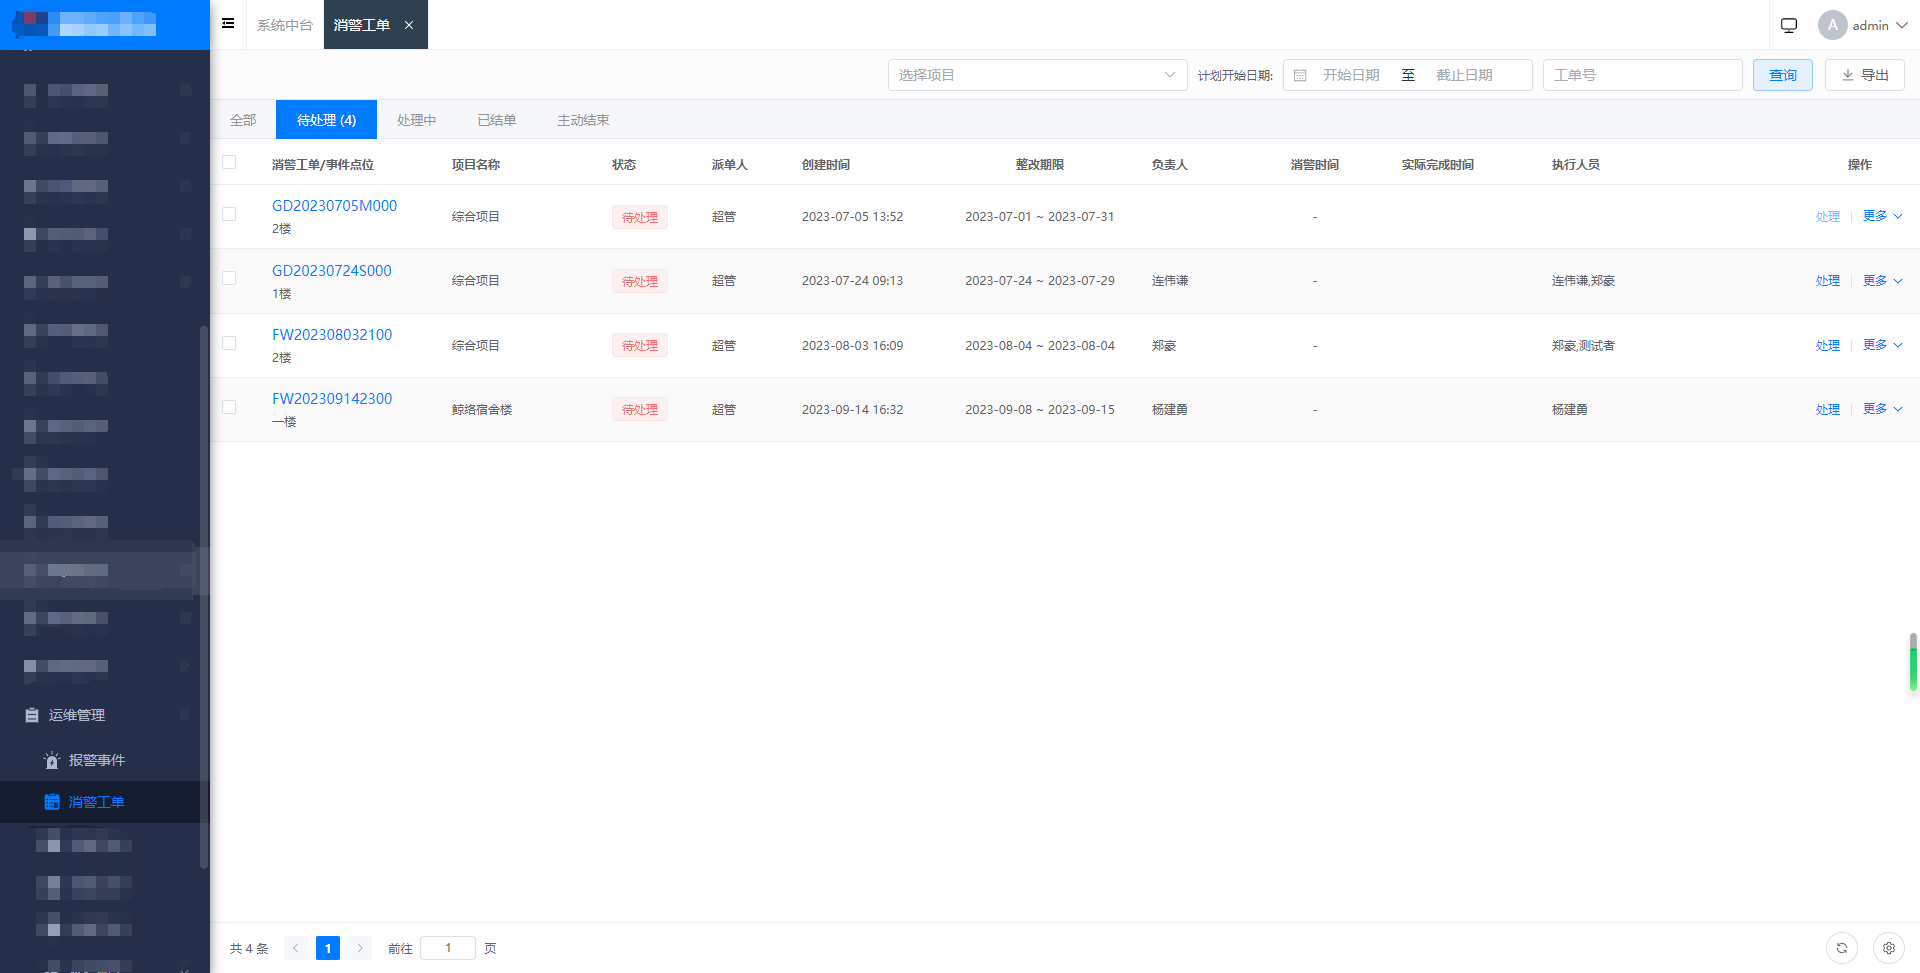
Task: Expand 更多 for FW202309142300 row
Action: 1882,409
